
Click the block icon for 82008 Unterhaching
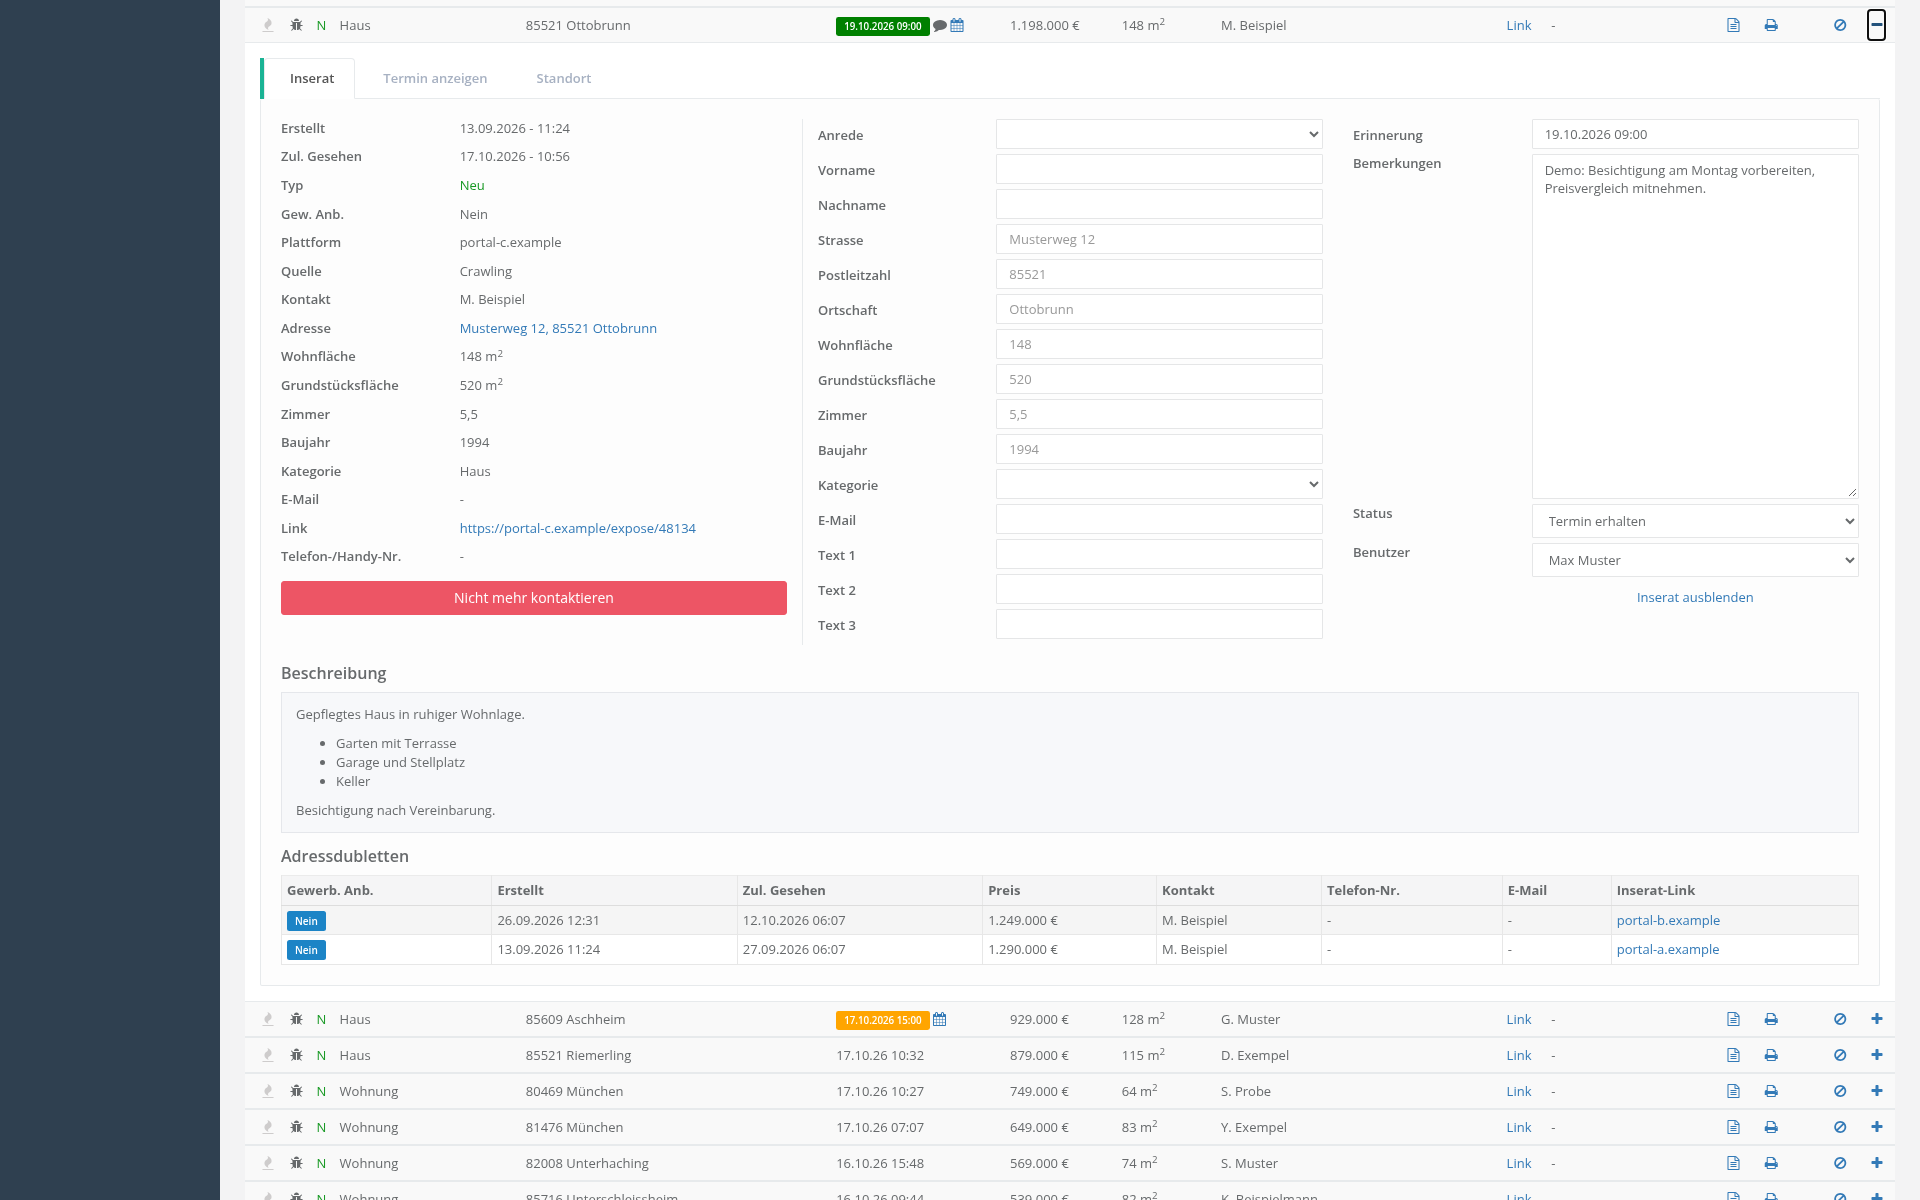coord(1840,1163)
